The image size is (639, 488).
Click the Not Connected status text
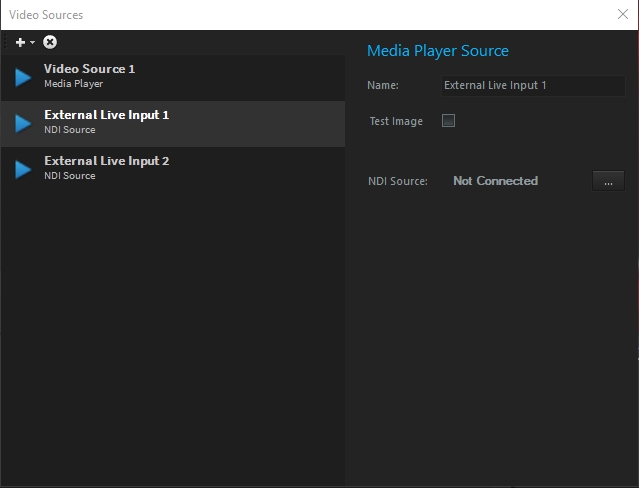point(495,181)
